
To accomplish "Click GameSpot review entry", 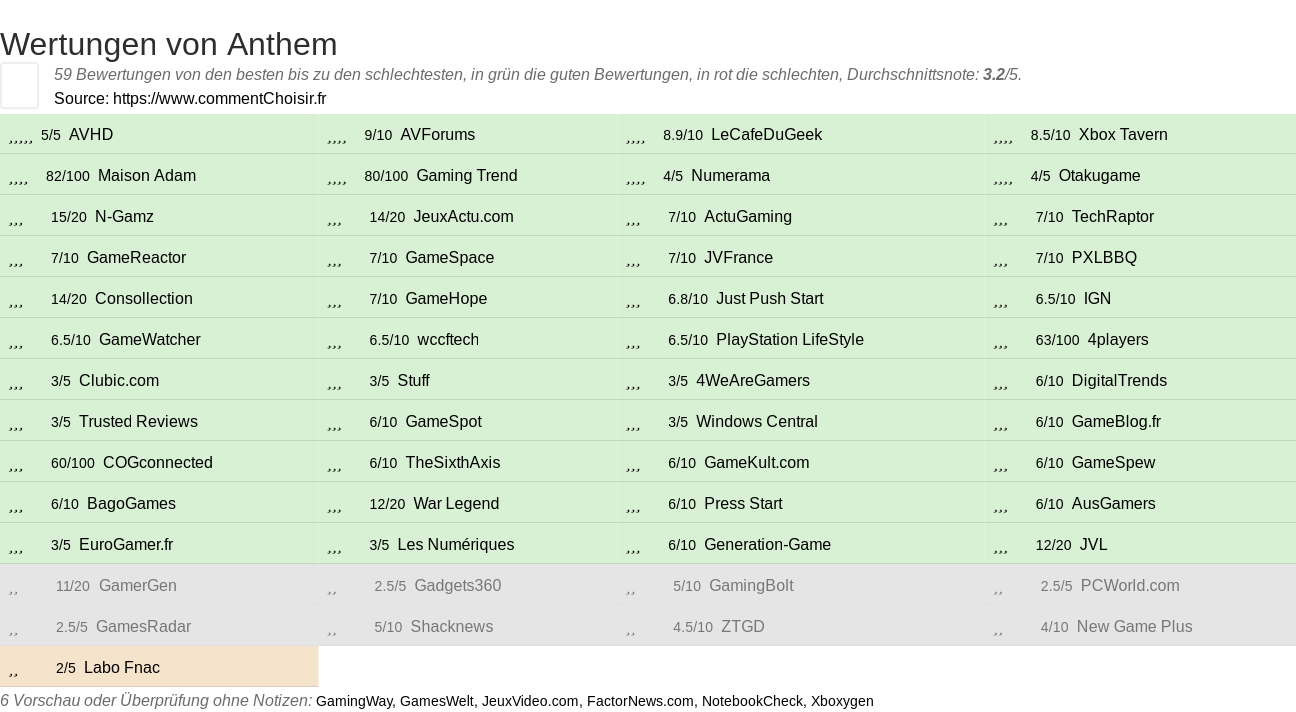I will pyautogui.click(x=444, y=422).
